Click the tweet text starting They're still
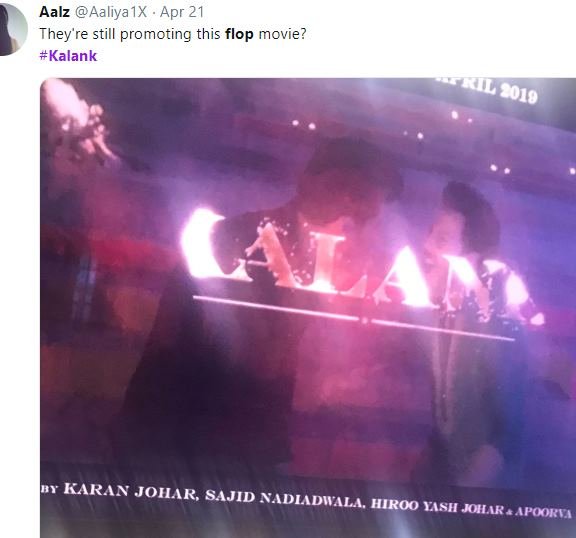The height and width of the screenshot is (538, 576). [173, 34]
